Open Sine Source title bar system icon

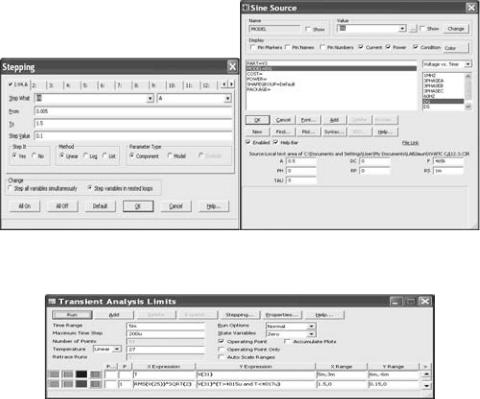[246, 7]
